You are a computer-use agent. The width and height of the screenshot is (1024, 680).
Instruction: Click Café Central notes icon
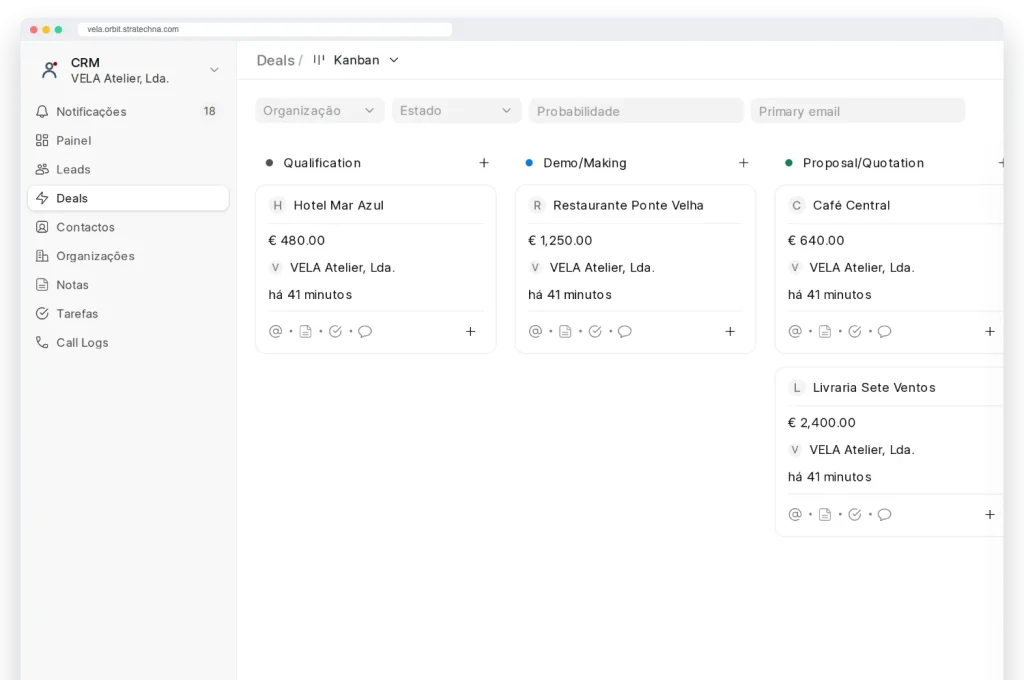pos(825,331)
